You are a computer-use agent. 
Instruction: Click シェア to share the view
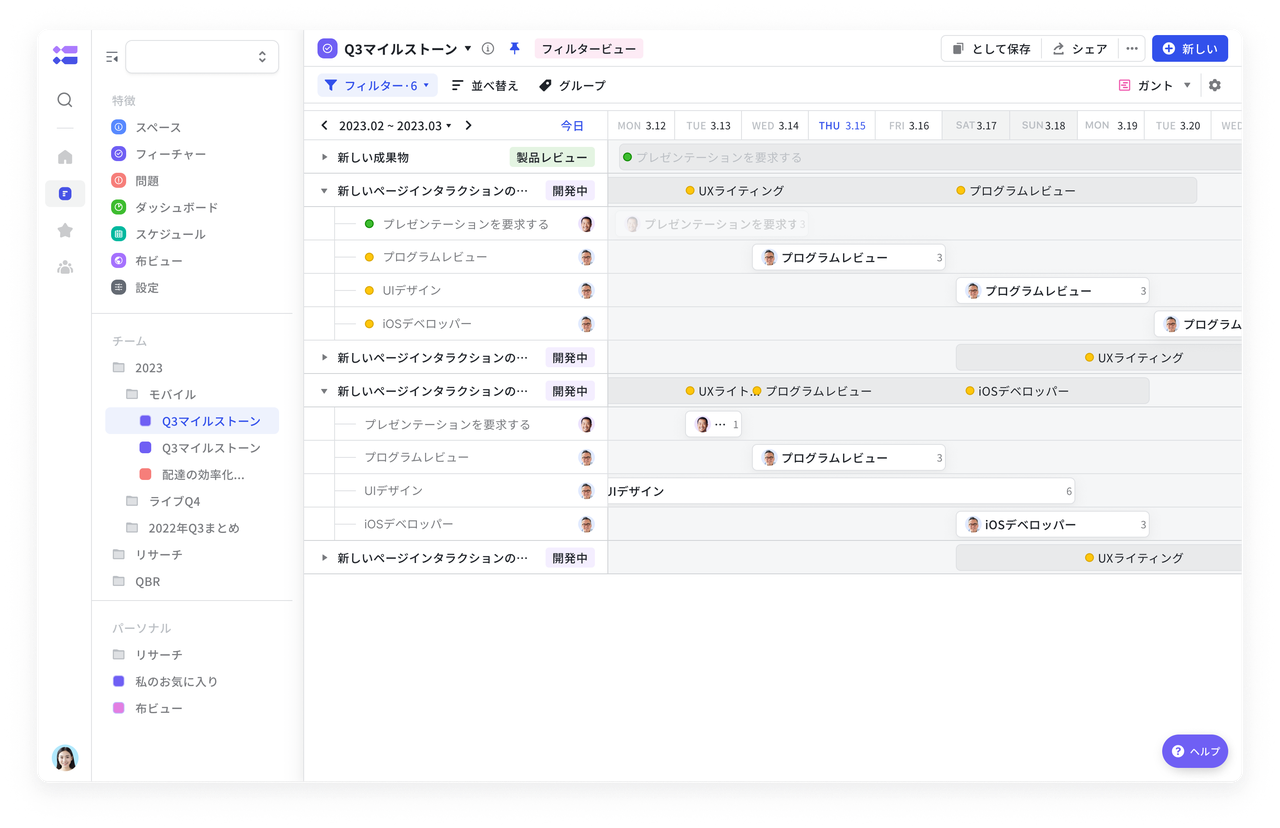[x=1080, y=47]
